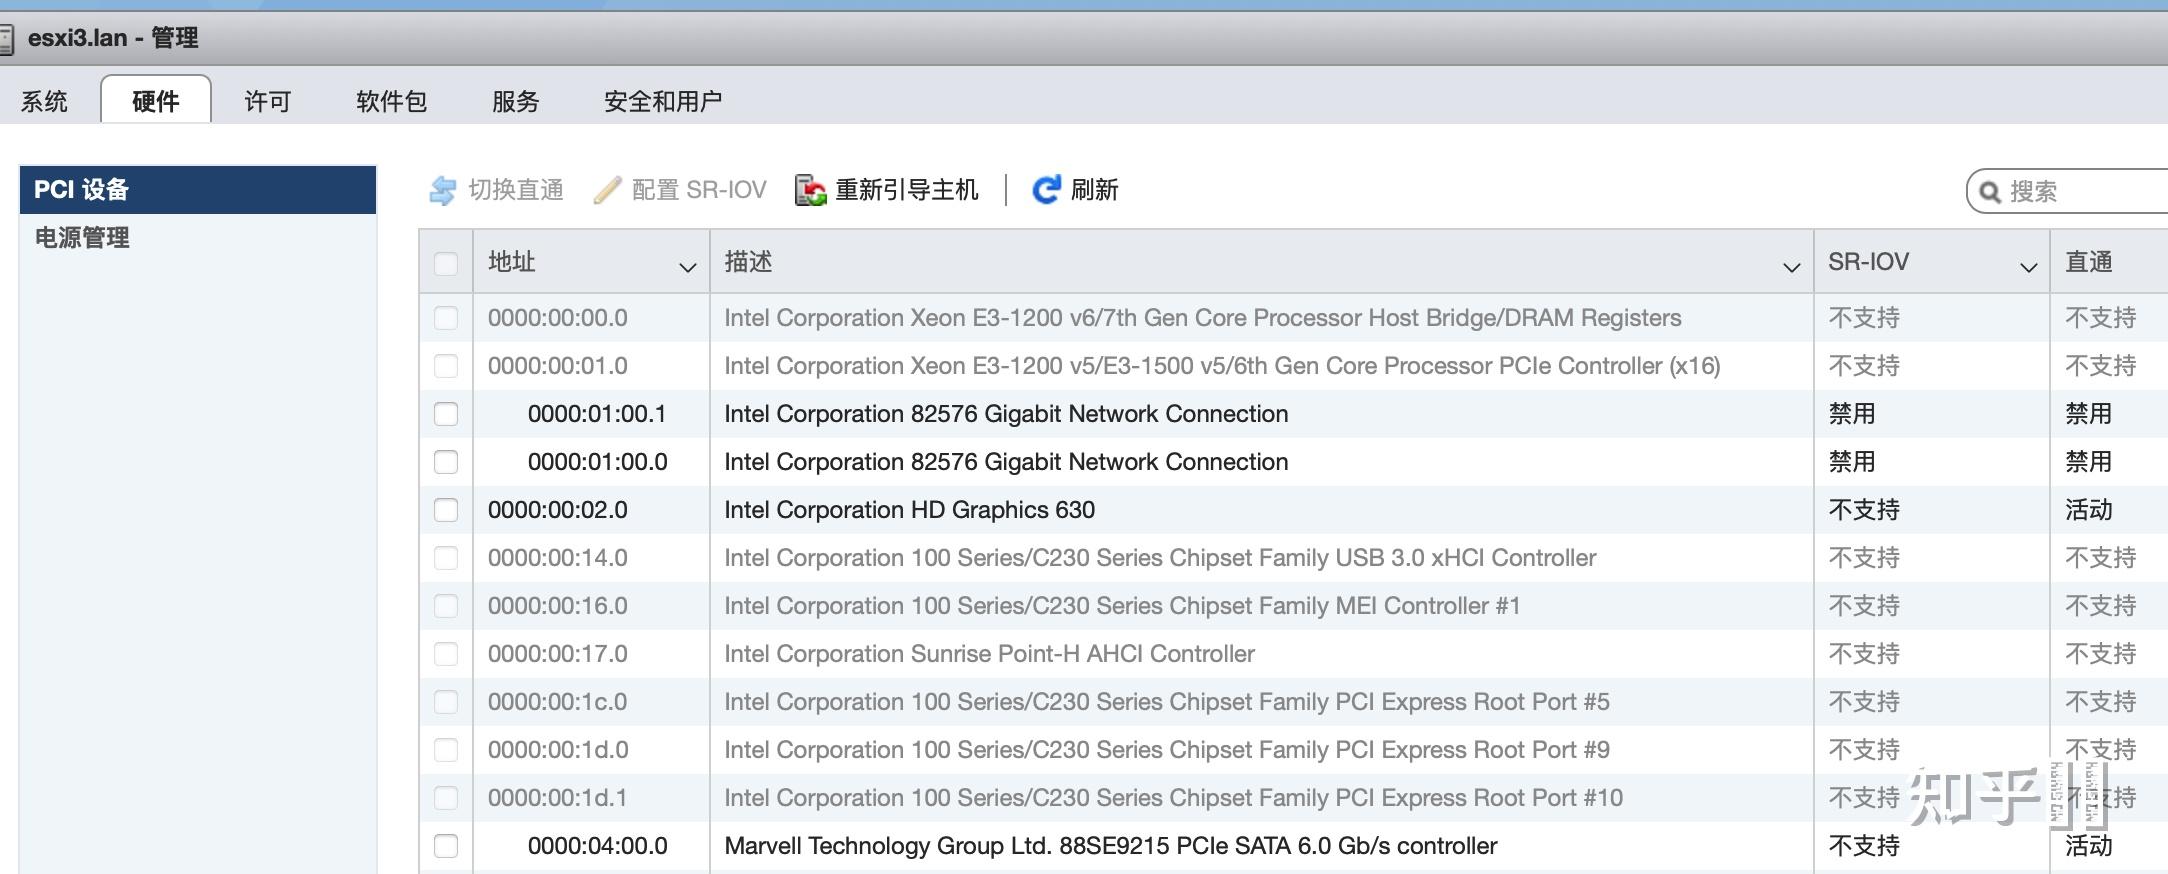Tick checkbox for Root Port #10 row
Viewport: 2168px width, 874px height.
coord(446,798)
